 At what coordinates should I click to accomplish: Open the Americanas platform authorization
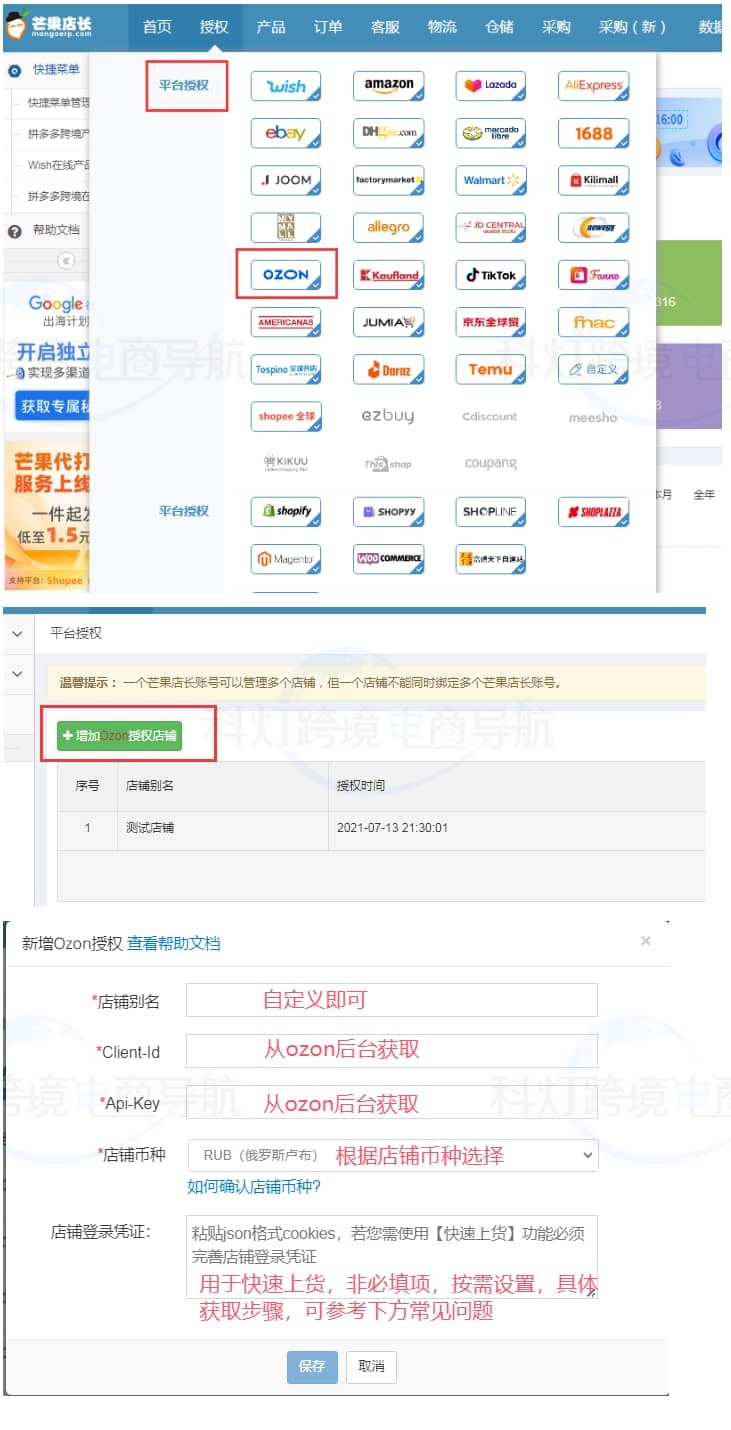tap(286, 322)
